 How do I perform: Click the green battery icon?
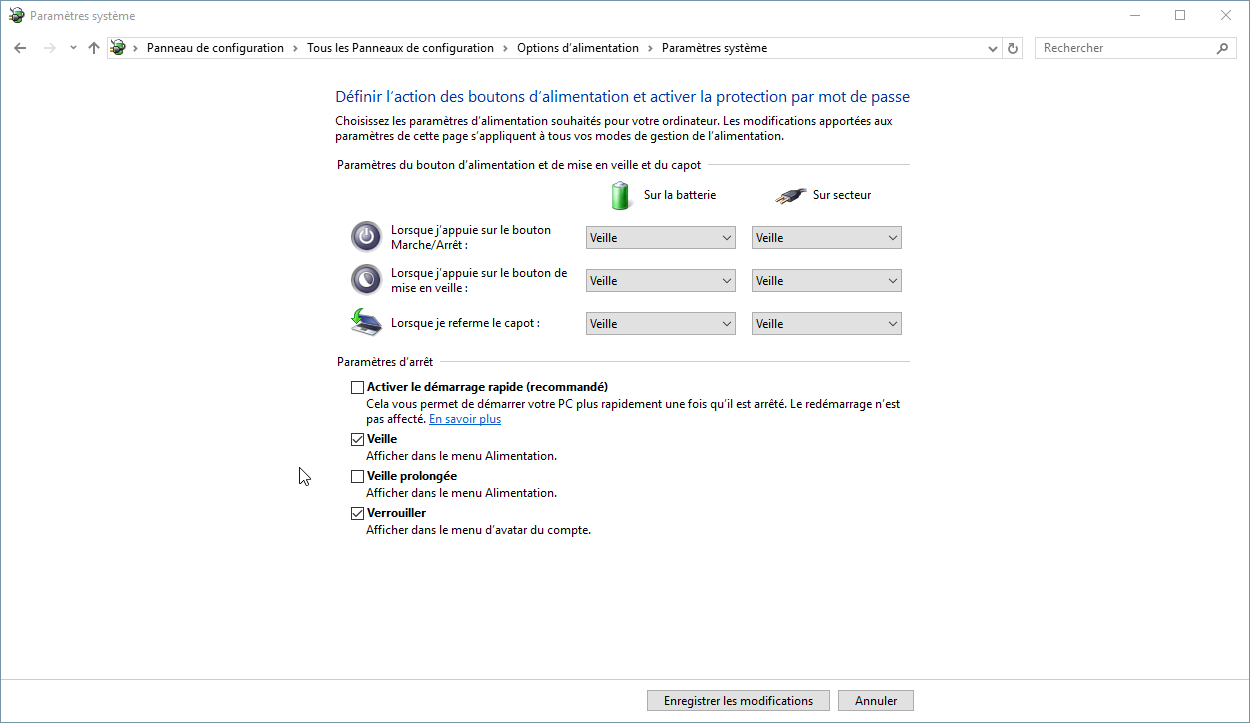tap(621, 195)
